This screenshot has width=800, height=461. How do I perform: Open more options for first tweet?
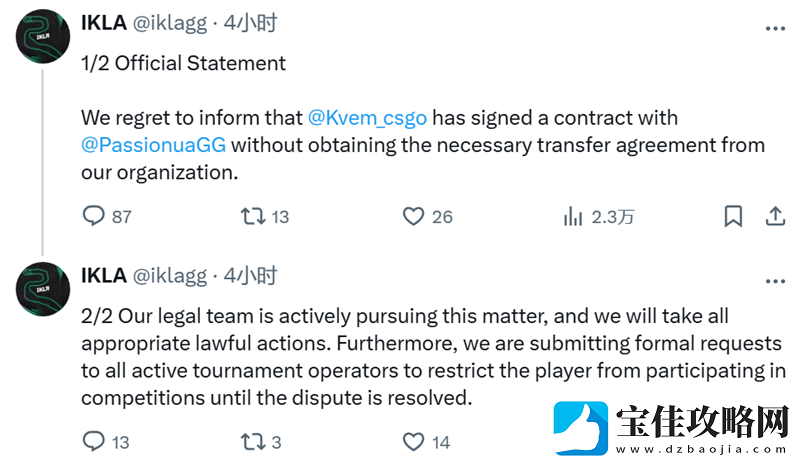pos(775,29)
